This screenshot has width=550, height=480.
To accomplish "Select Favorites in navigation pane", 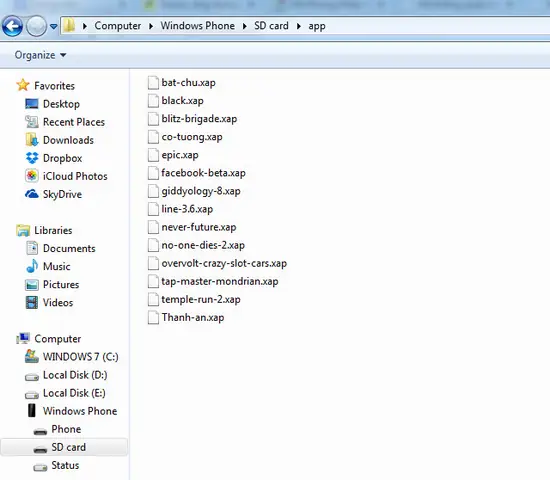I will pyautogui.click(x=54, y=86).
